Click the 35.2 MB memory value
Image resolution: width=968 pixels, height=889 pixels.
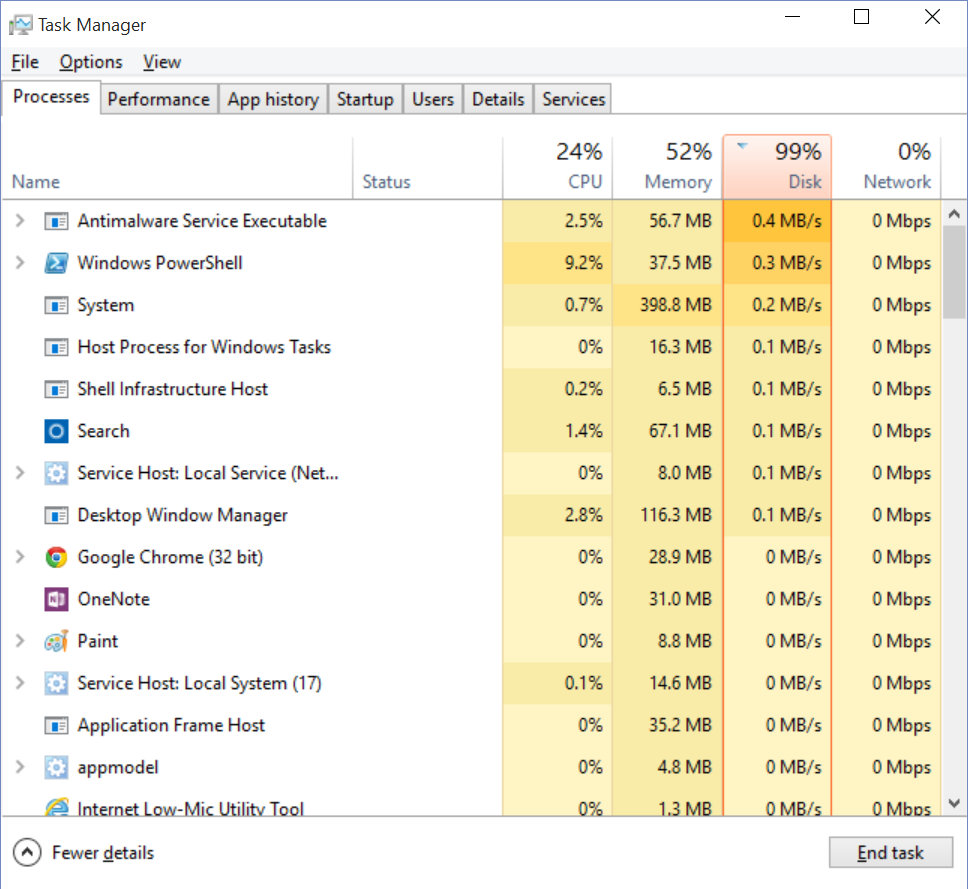(x=680, y=725)
